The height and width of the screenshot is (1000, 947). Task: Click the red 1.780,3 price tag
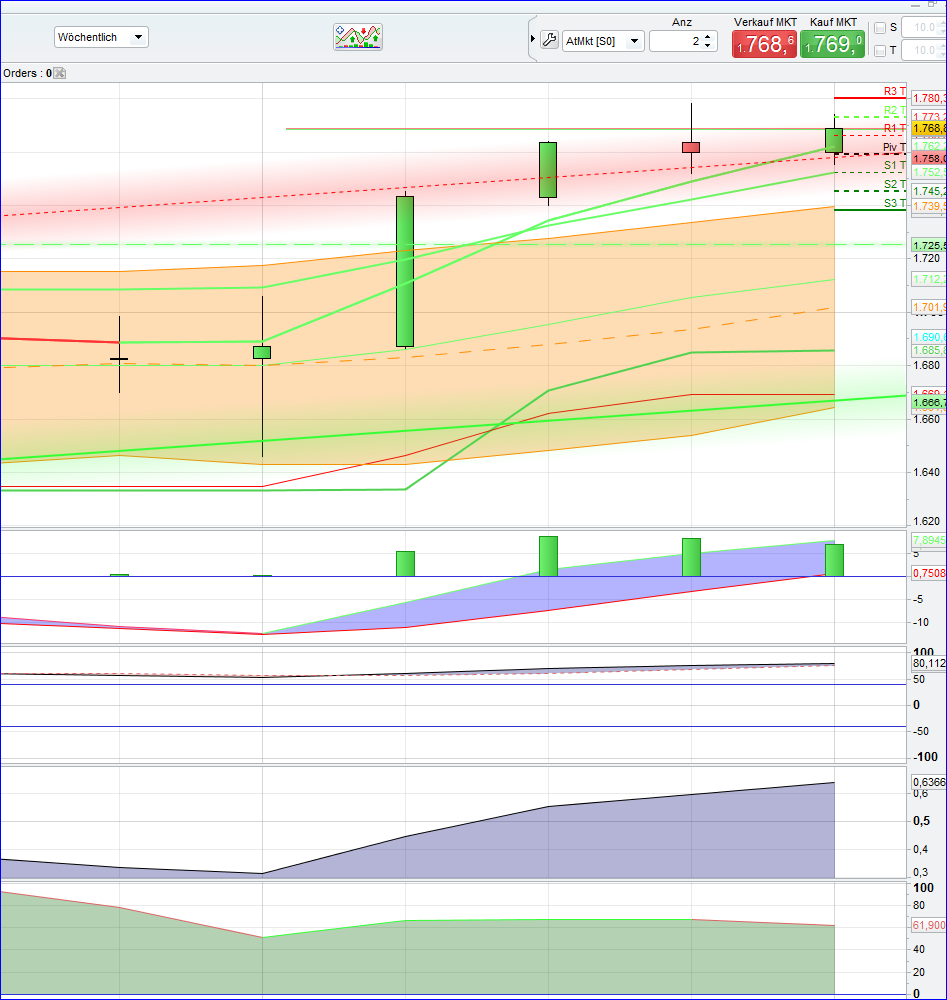[x=929, y=98]
